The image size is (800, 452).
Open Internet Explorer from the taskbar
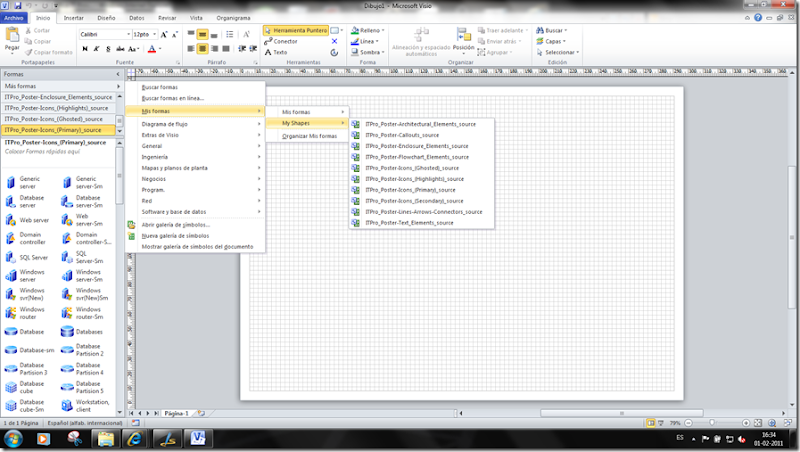[x=134, y=438]
